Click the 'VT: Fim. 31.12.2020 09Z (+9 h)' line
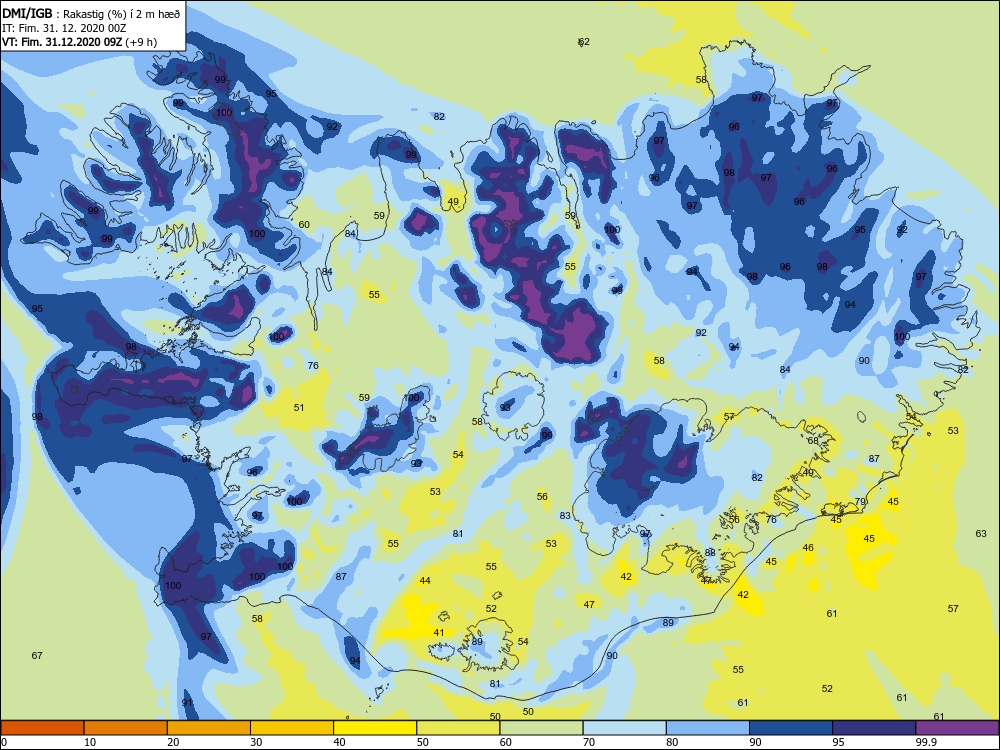The image size is (1000, 750). click(x=80, y=42)
